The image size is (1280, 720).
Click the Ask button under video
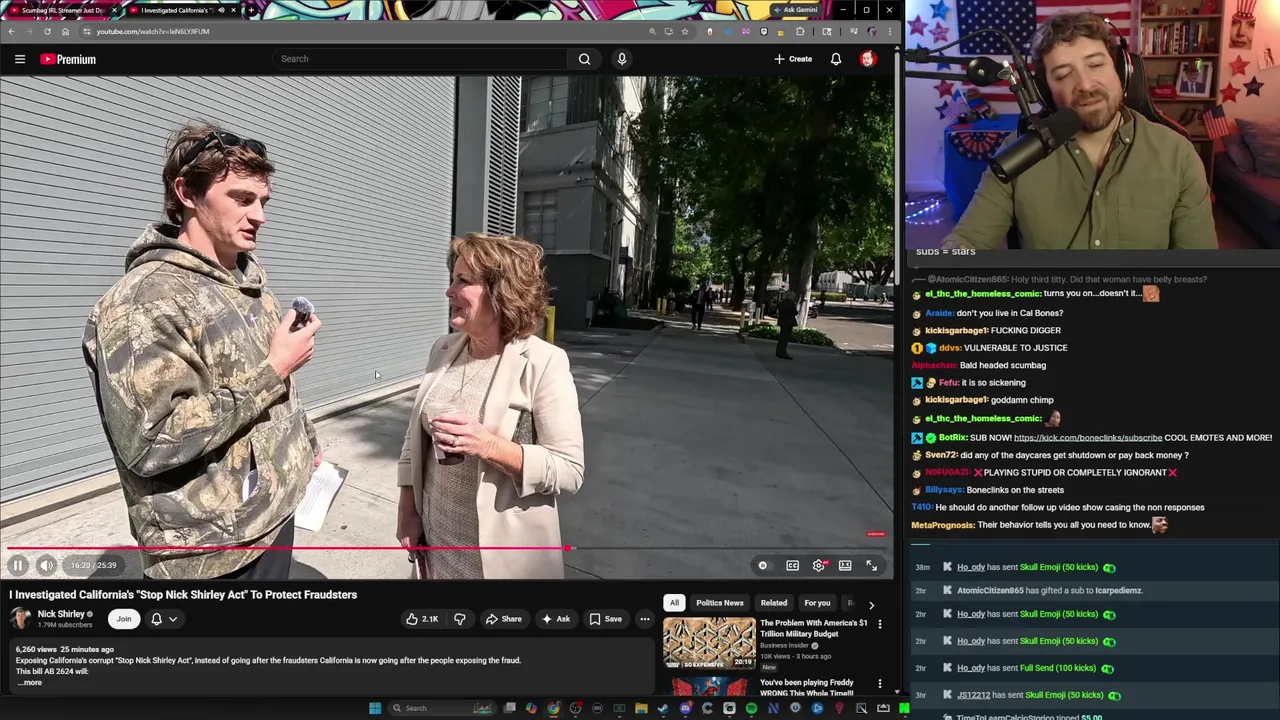[556, 619]
